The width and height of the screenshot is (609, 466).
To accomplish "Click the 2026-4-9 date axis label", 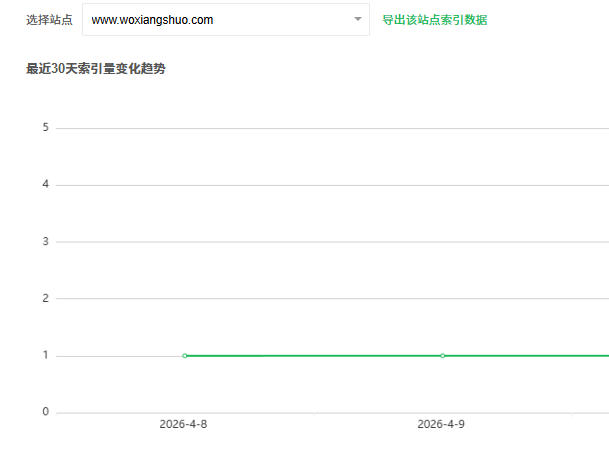I will point(441,424).
